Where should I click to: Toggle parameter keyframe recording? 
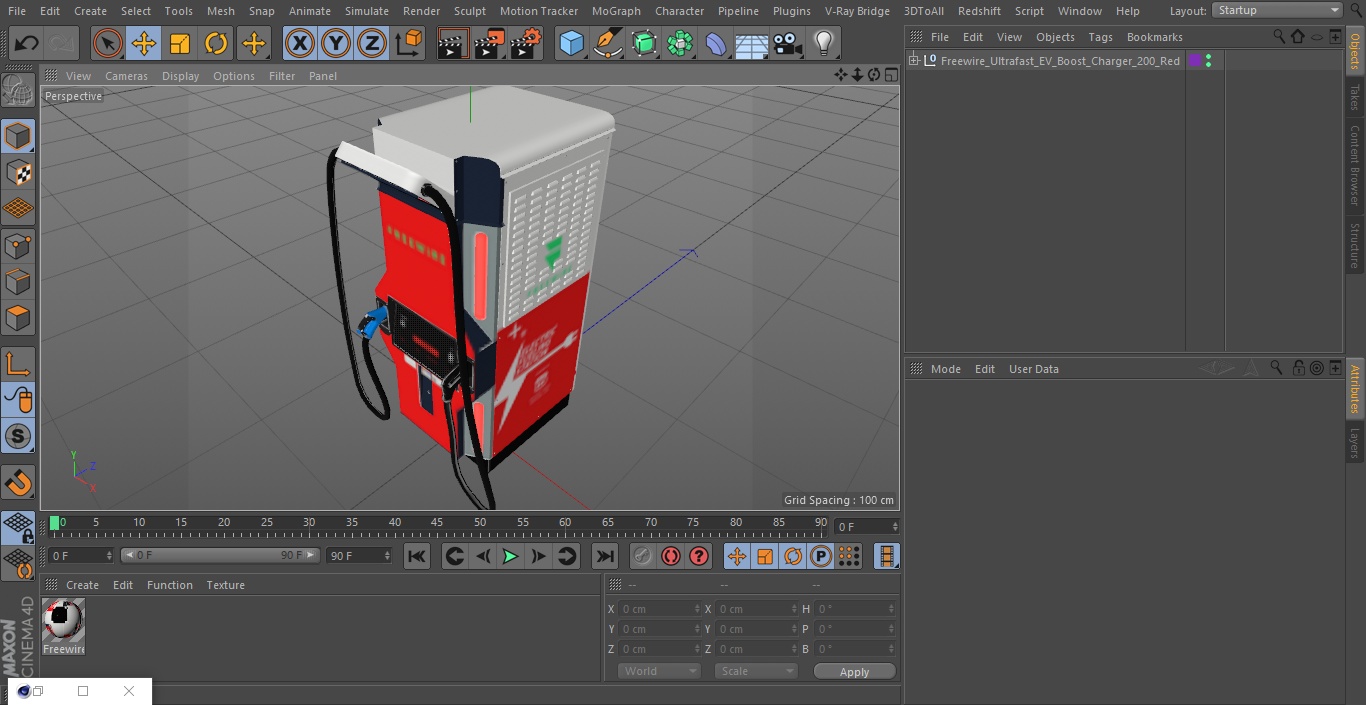point(821,556)
